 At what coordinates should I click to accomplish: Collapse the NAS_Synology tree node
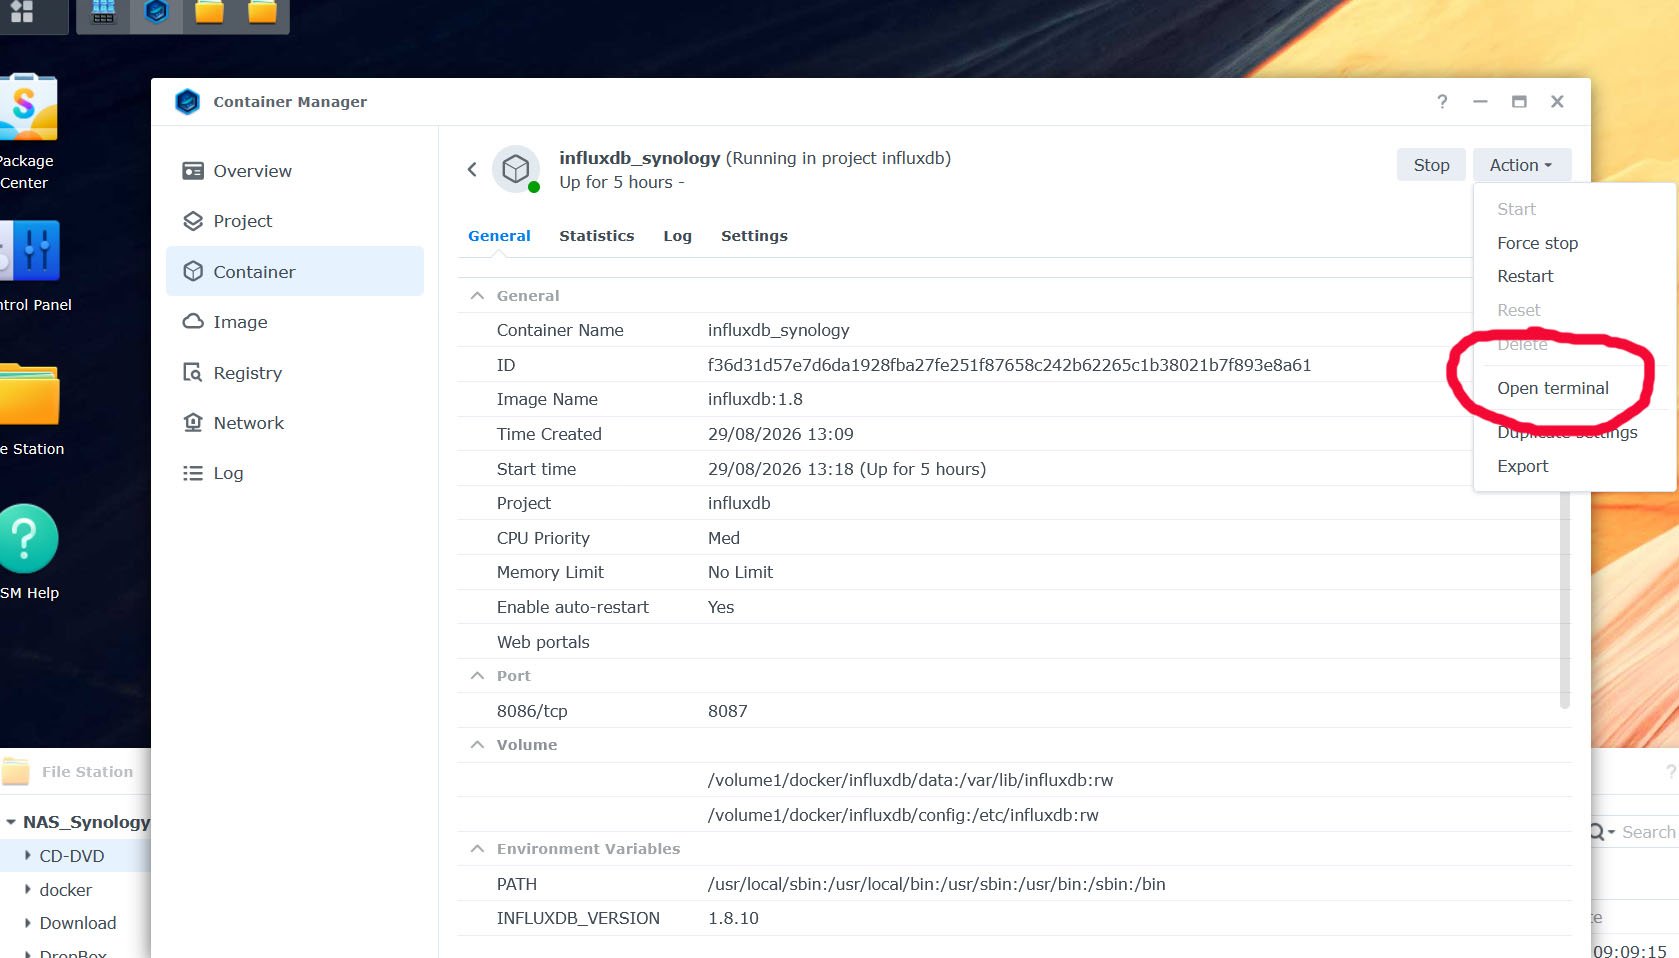(11, 822)
